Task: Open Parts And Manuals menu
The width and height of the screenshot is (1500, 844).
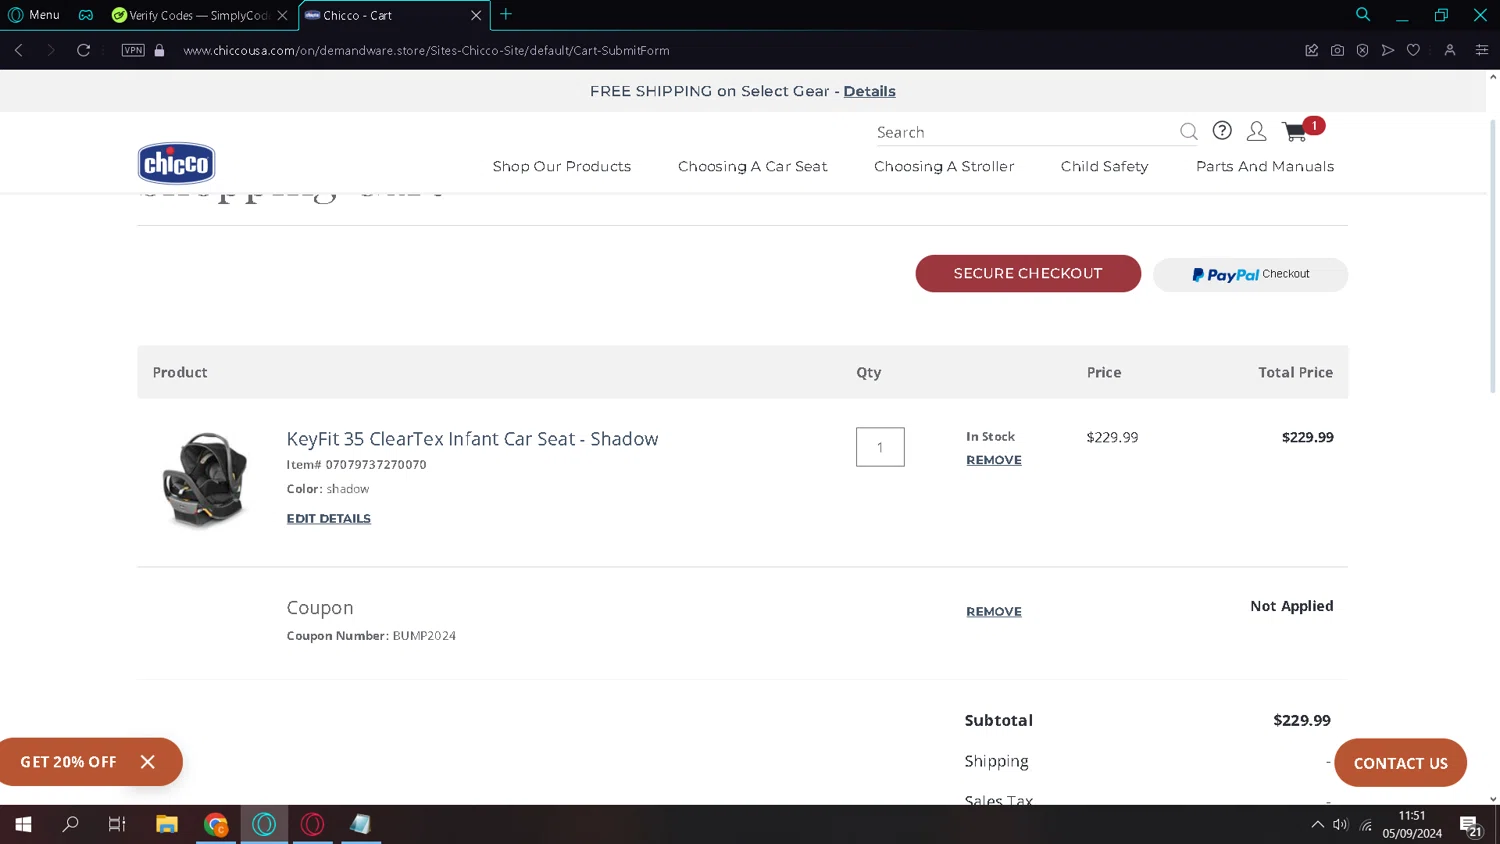Action: (1265, 166)
